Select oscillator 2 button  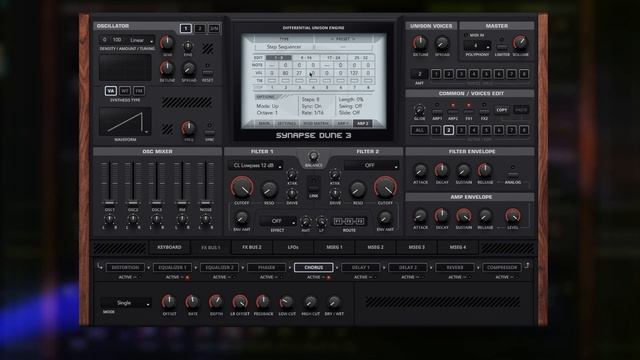point(200,29)
